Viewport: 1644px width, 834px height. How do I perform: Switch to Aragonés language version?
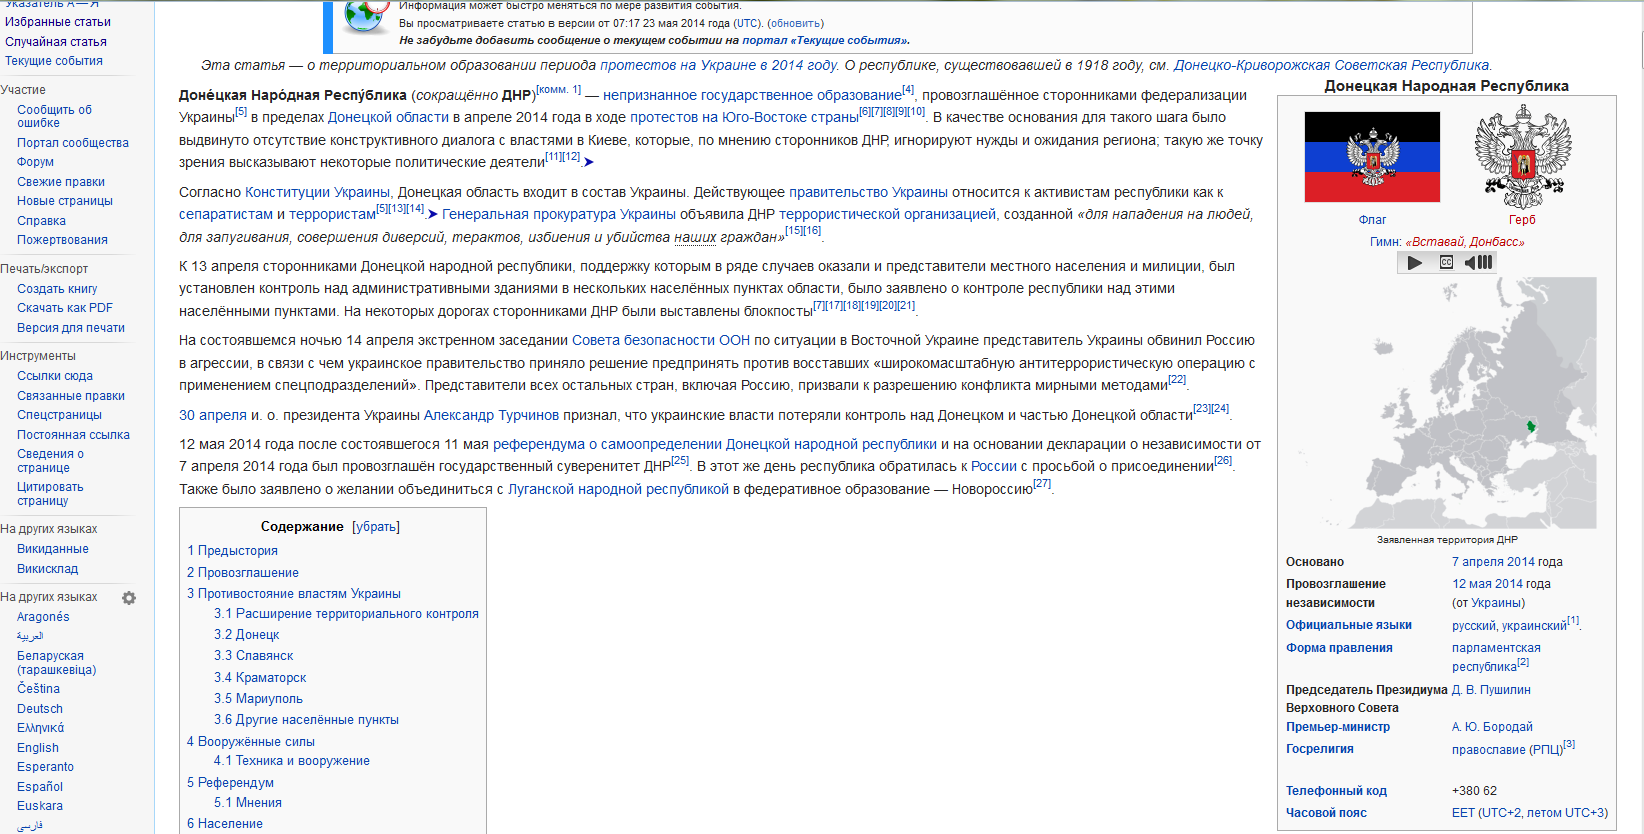point(43,617)
